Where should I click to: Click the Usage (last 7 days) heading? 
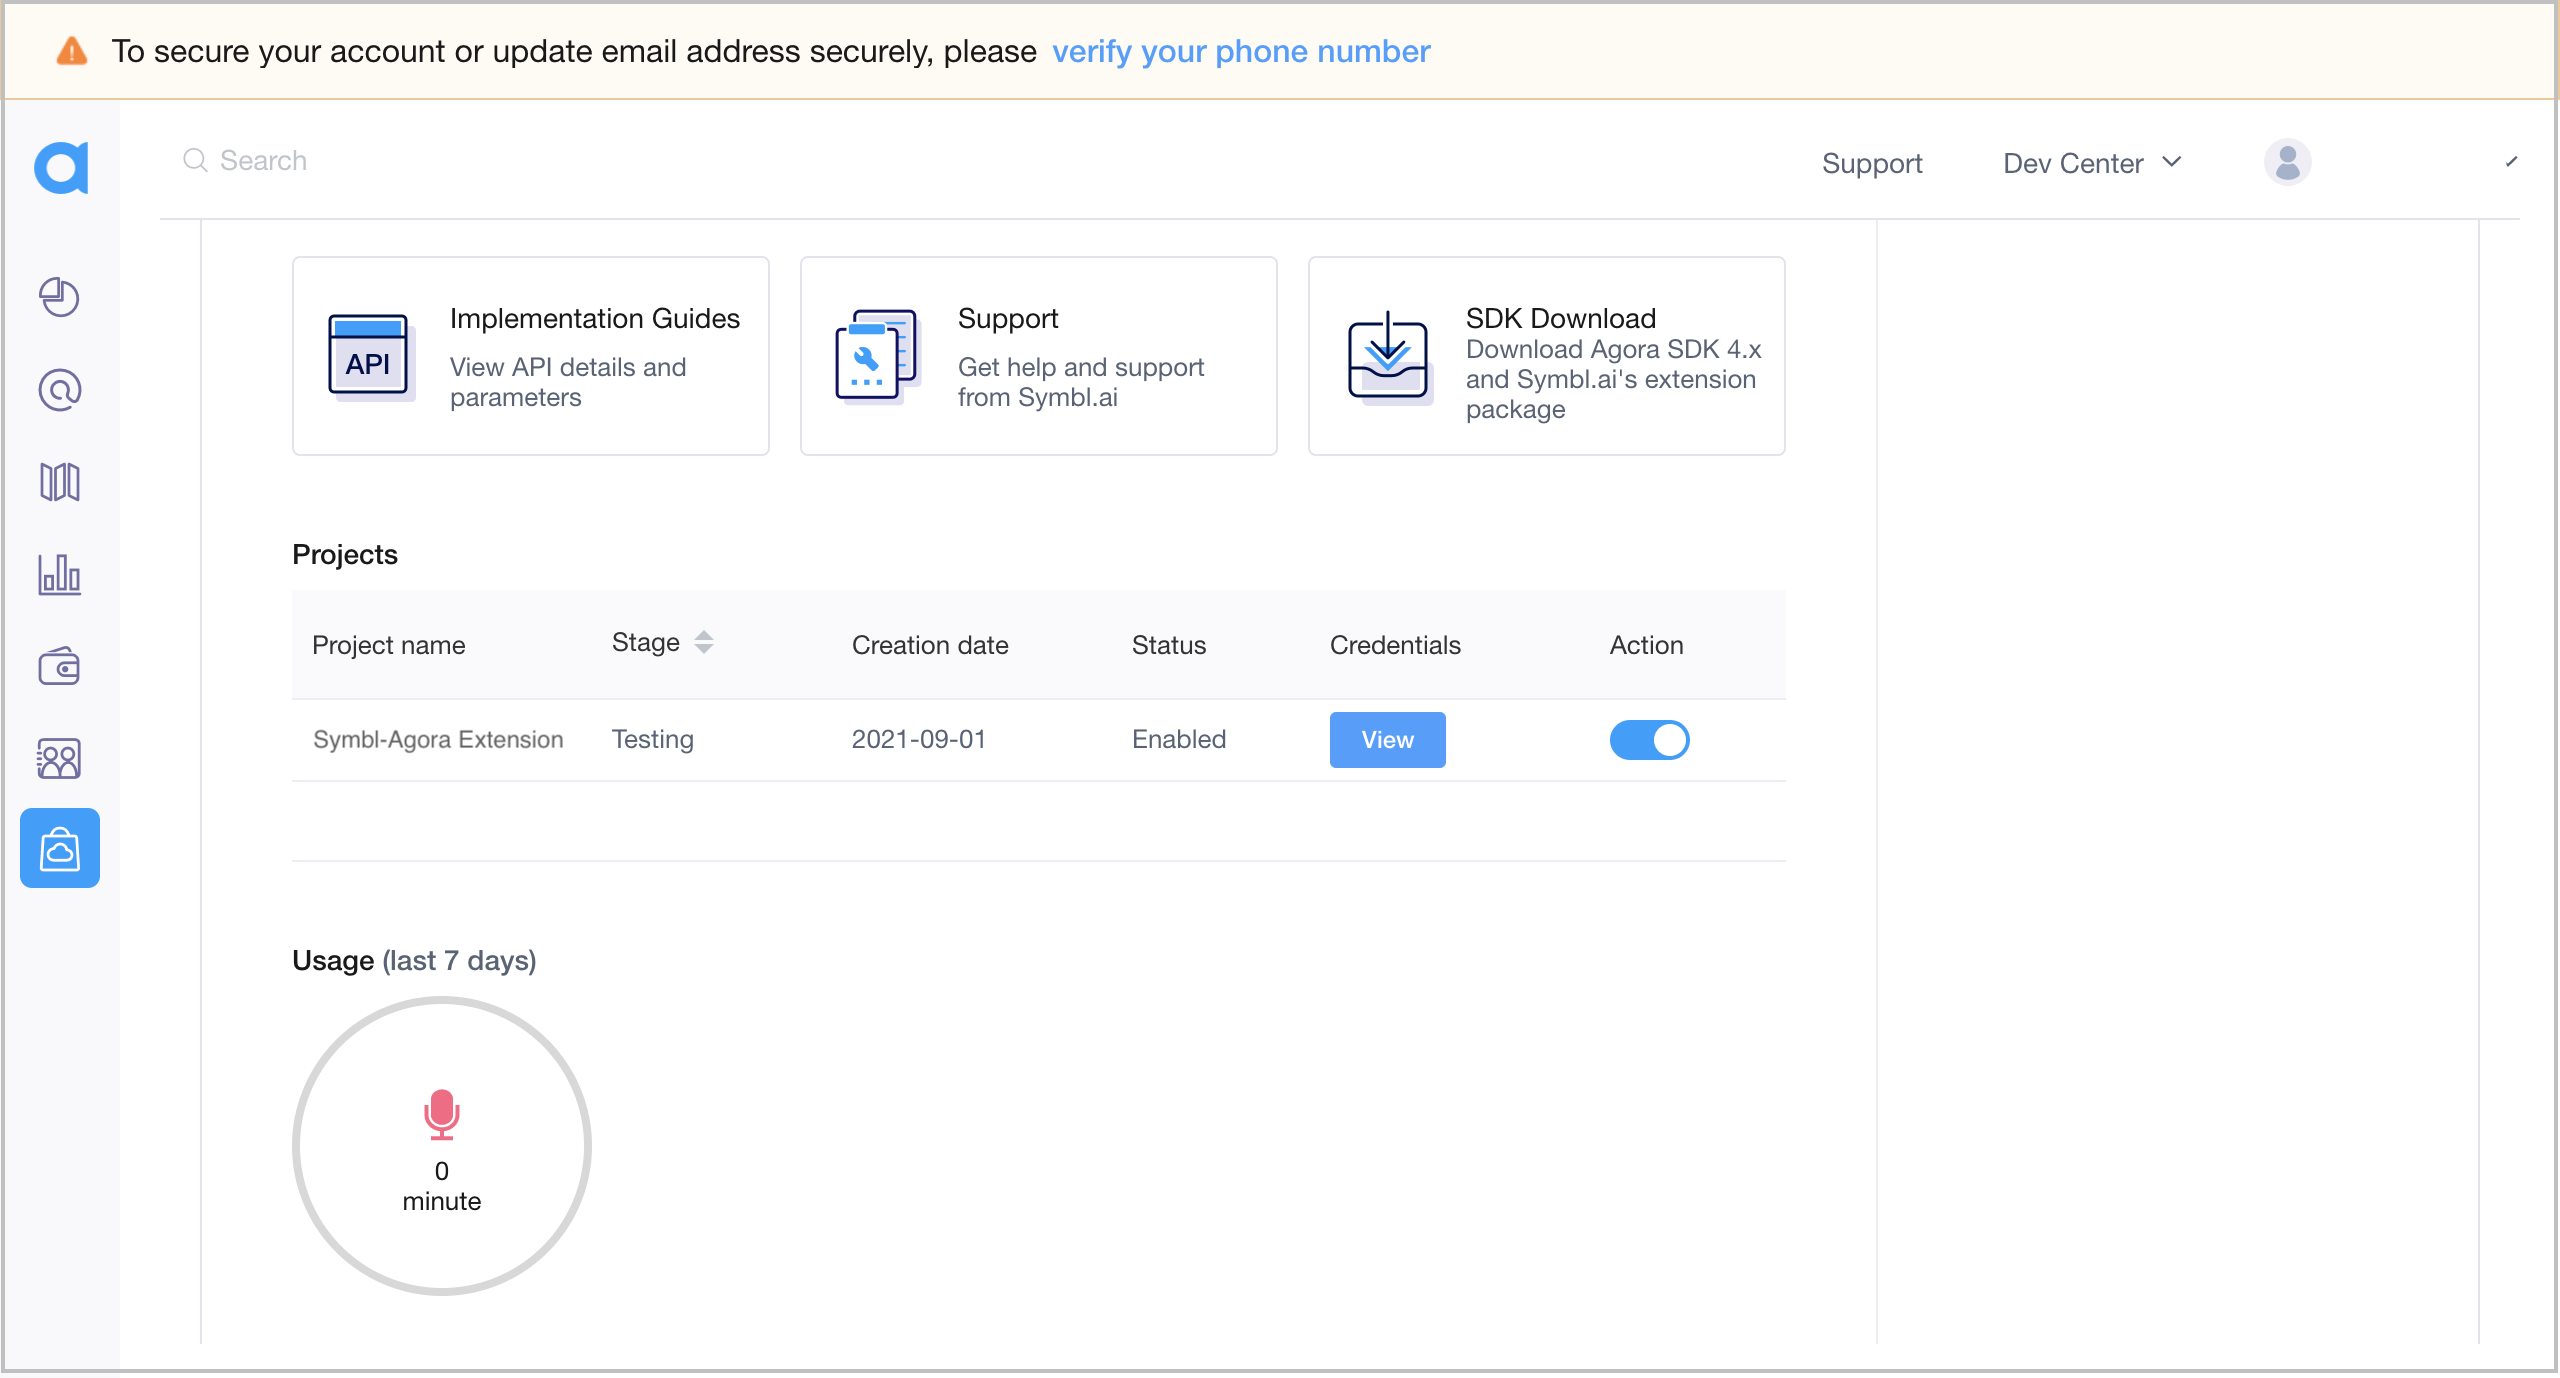[414, 961]
